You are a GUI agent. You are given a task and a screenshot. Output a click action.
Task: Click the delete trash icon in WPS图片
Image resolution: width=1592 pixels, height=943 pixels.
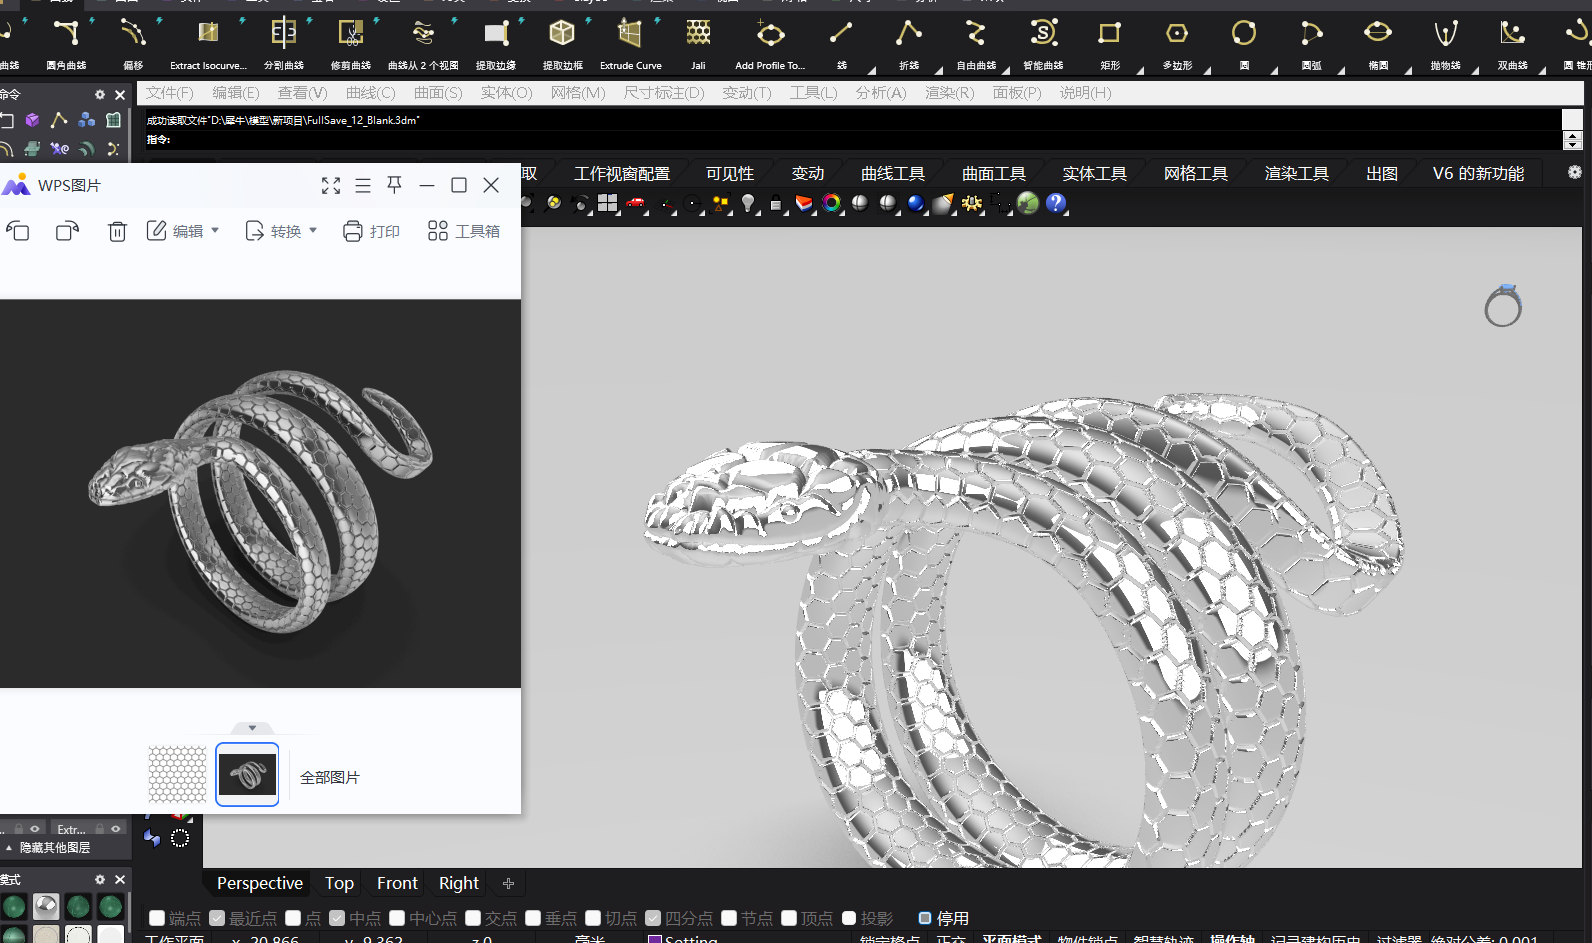[x=117, y=231]
